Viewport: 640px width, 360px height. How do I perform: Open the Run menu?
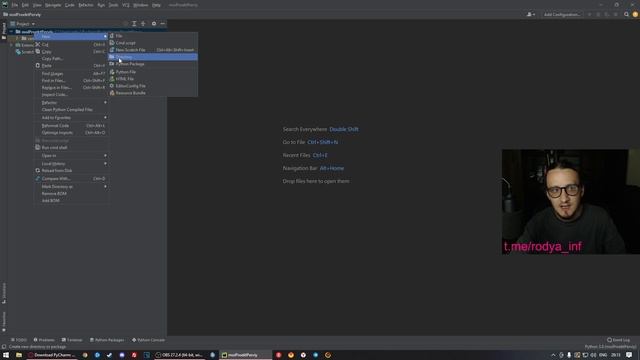pyautogui.click(x=101, y=5)
